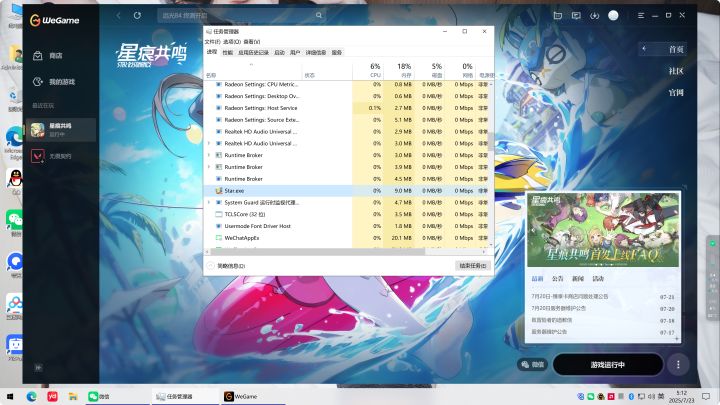Image resolution: width=720 pixels, height=405 pixels.
Task: Select the running 星痕共鸣 game in sidebar
Action: [x=61, y=129]
